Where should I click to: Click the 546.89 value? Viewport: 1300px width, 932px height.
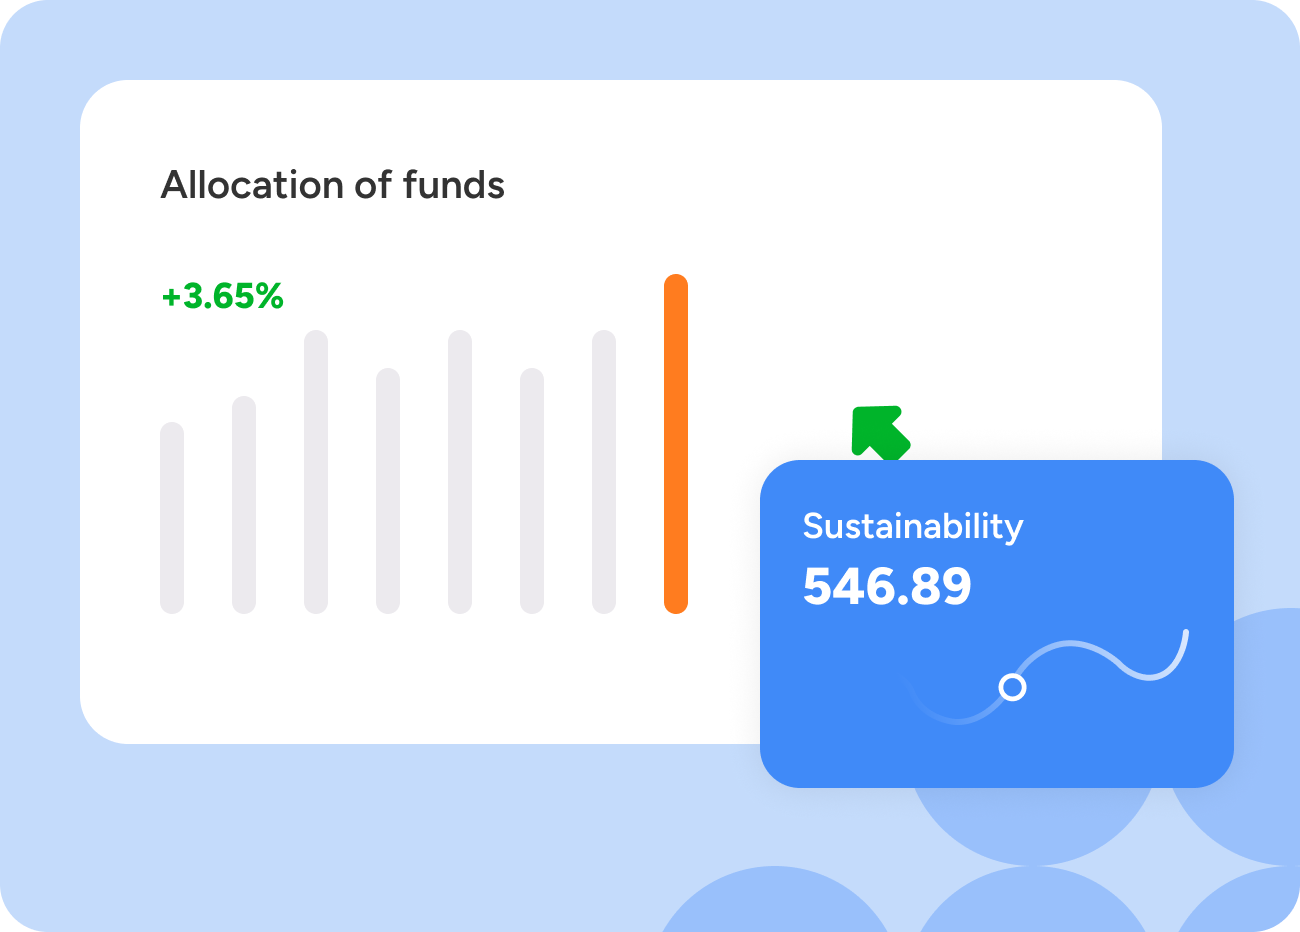pyautogui.click(x=887, y=587)
